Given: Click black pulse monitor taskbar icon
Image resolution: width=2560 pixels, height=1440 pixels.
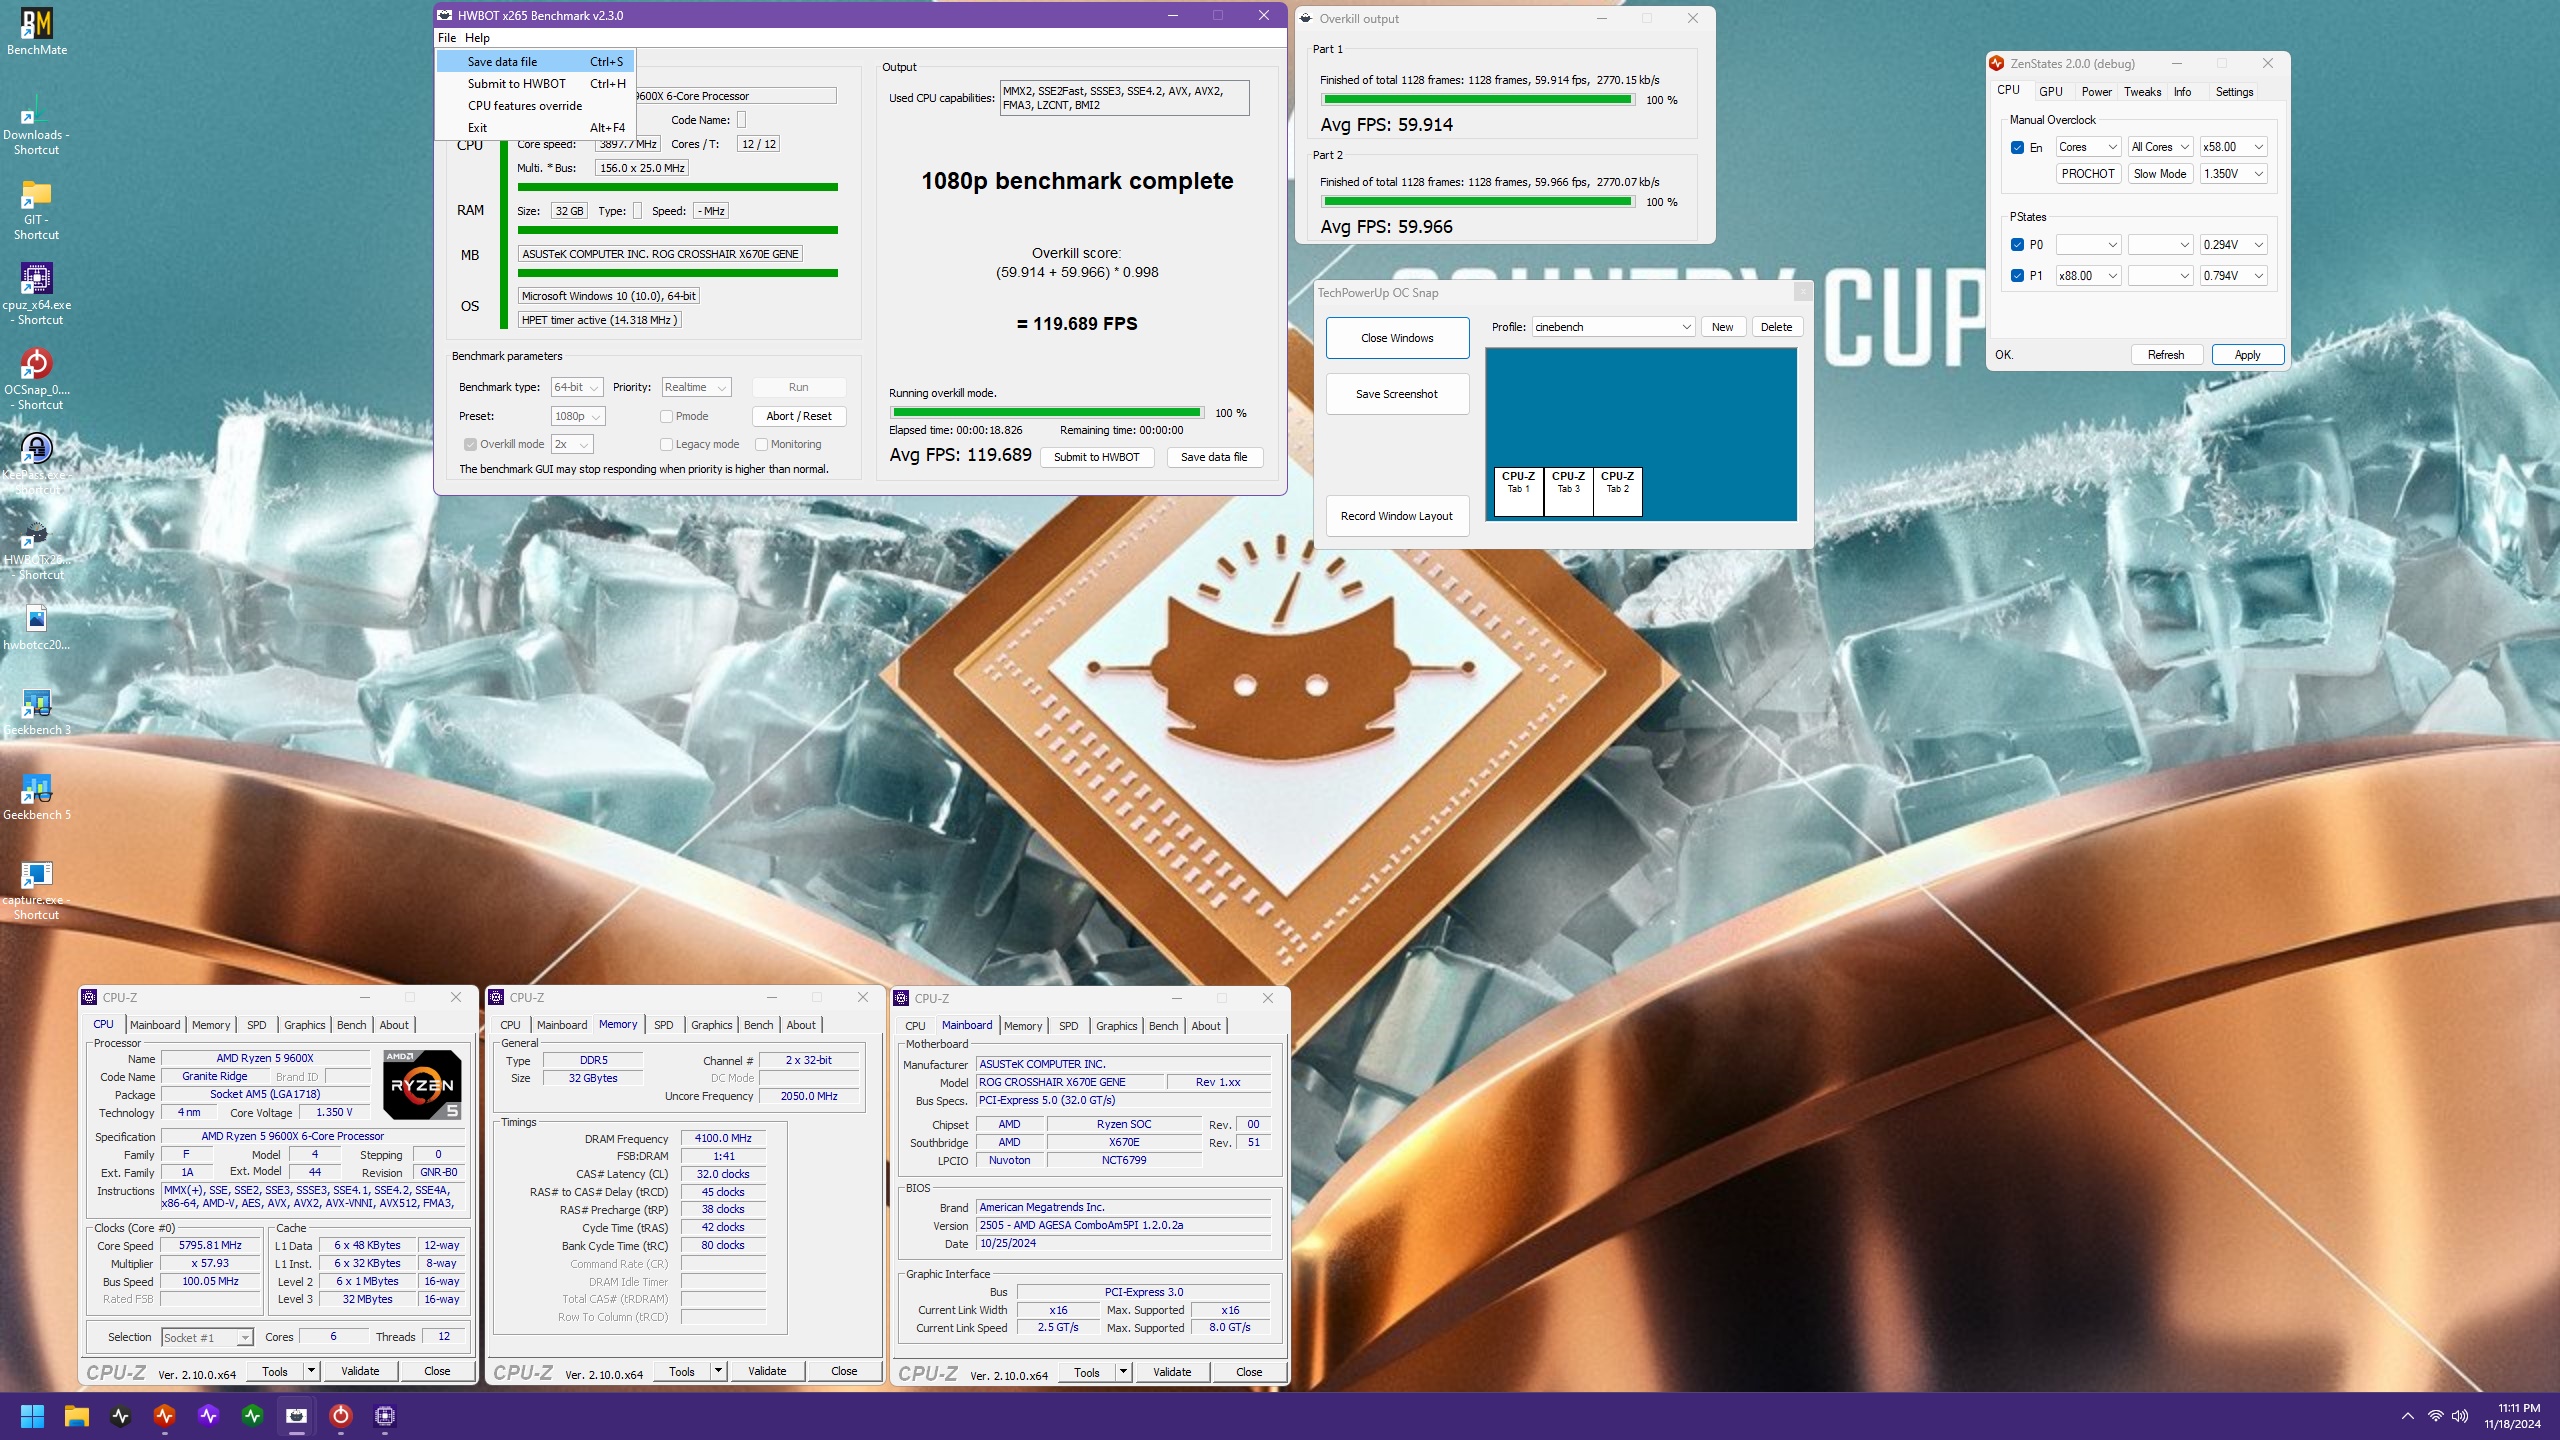Looking at the screenshot, I should 121,1416.
